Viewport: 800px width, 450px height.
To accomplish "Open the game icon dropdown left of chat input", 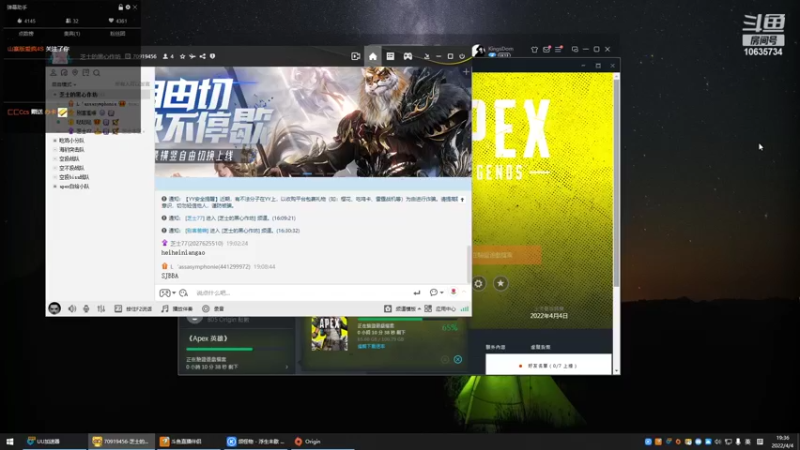I will coord(167,293).
